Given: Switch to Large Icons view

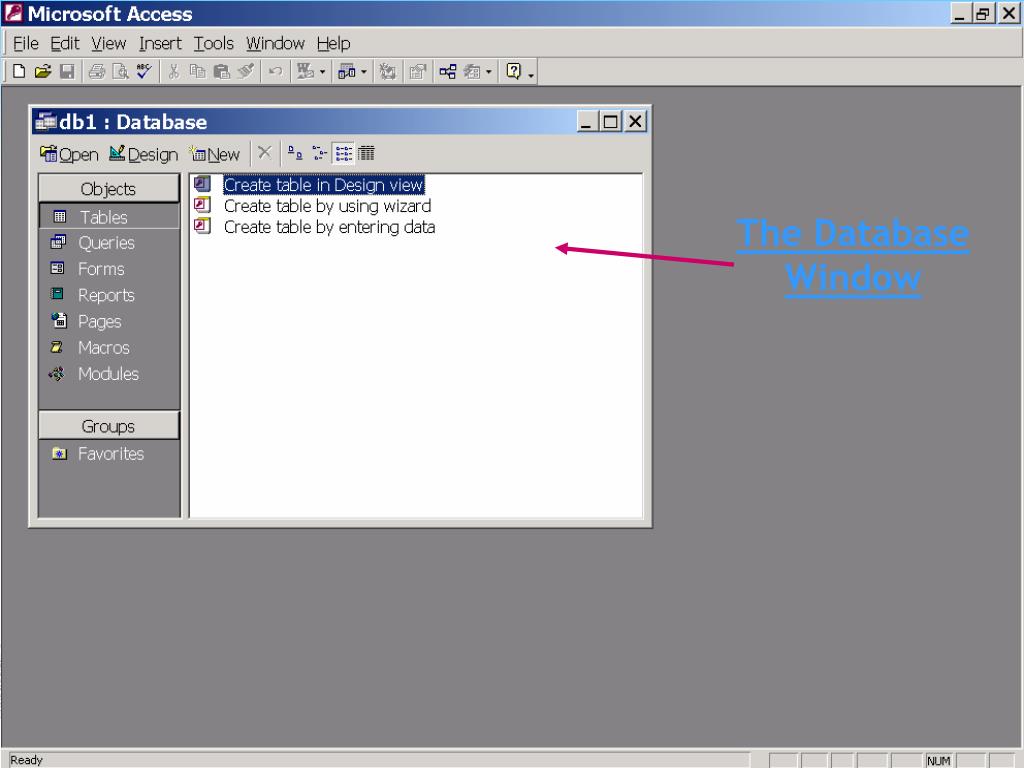Looking at the screenshot, I should point(295,153).
